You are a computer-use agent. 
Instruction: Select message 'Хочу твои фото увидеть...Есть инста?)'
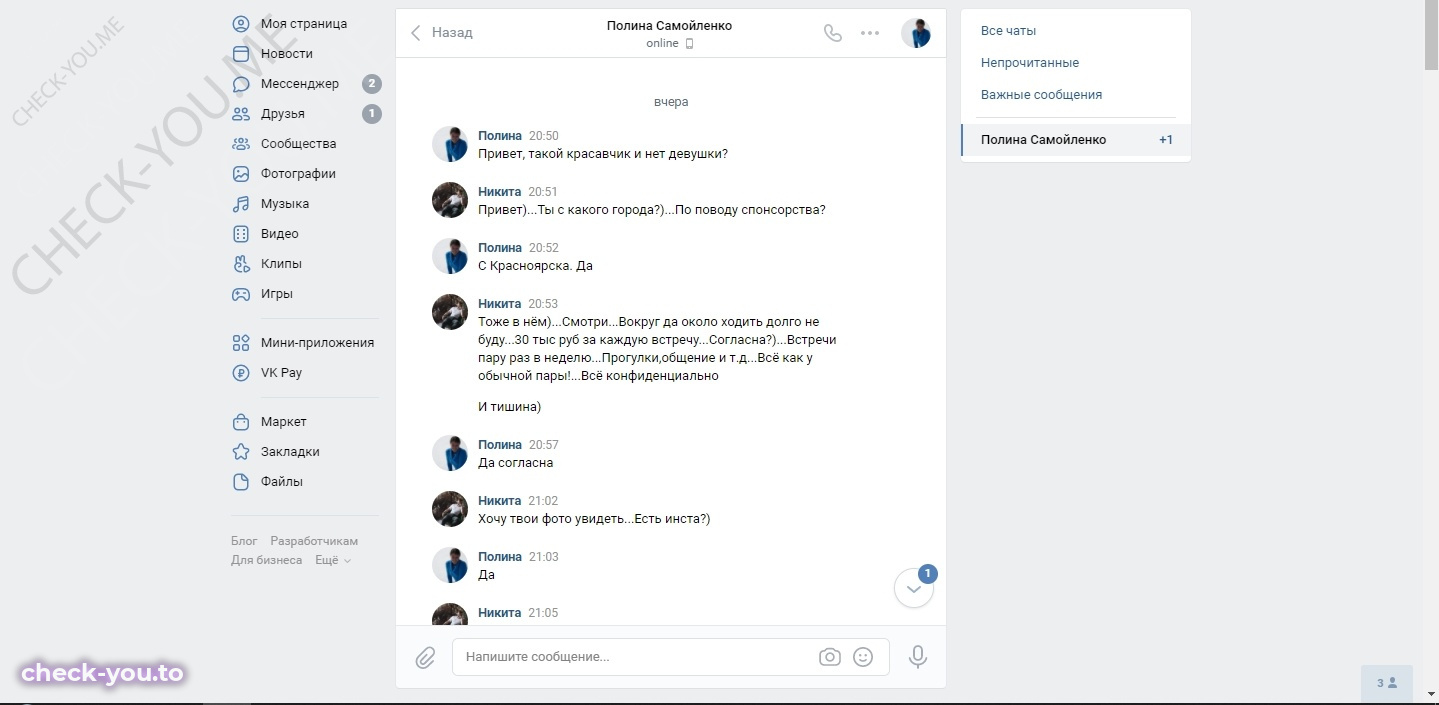click(x=594, y=519)
